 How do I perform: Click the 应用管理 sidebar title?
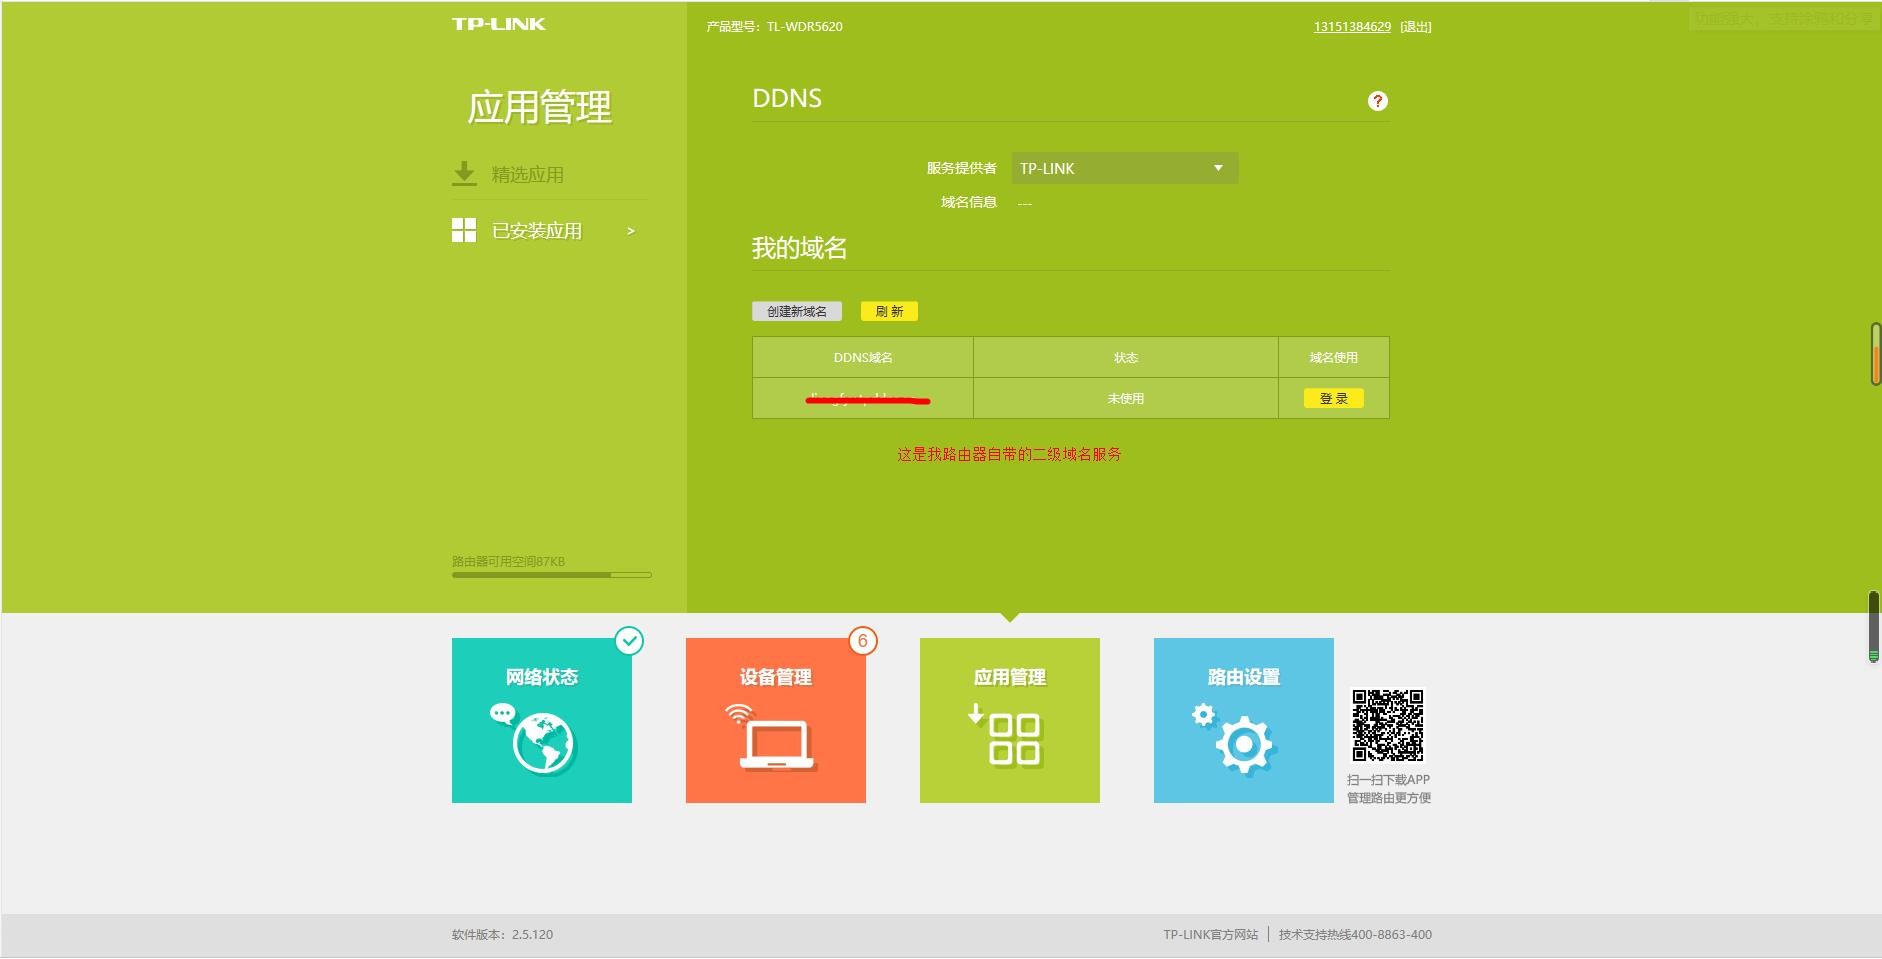tap(539, 107)
